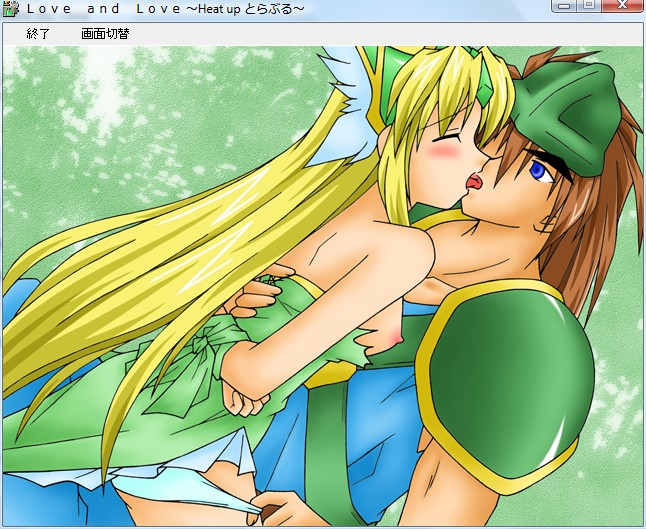Open the 終了 menu
646x529 pixels.
tap(38, 34)
